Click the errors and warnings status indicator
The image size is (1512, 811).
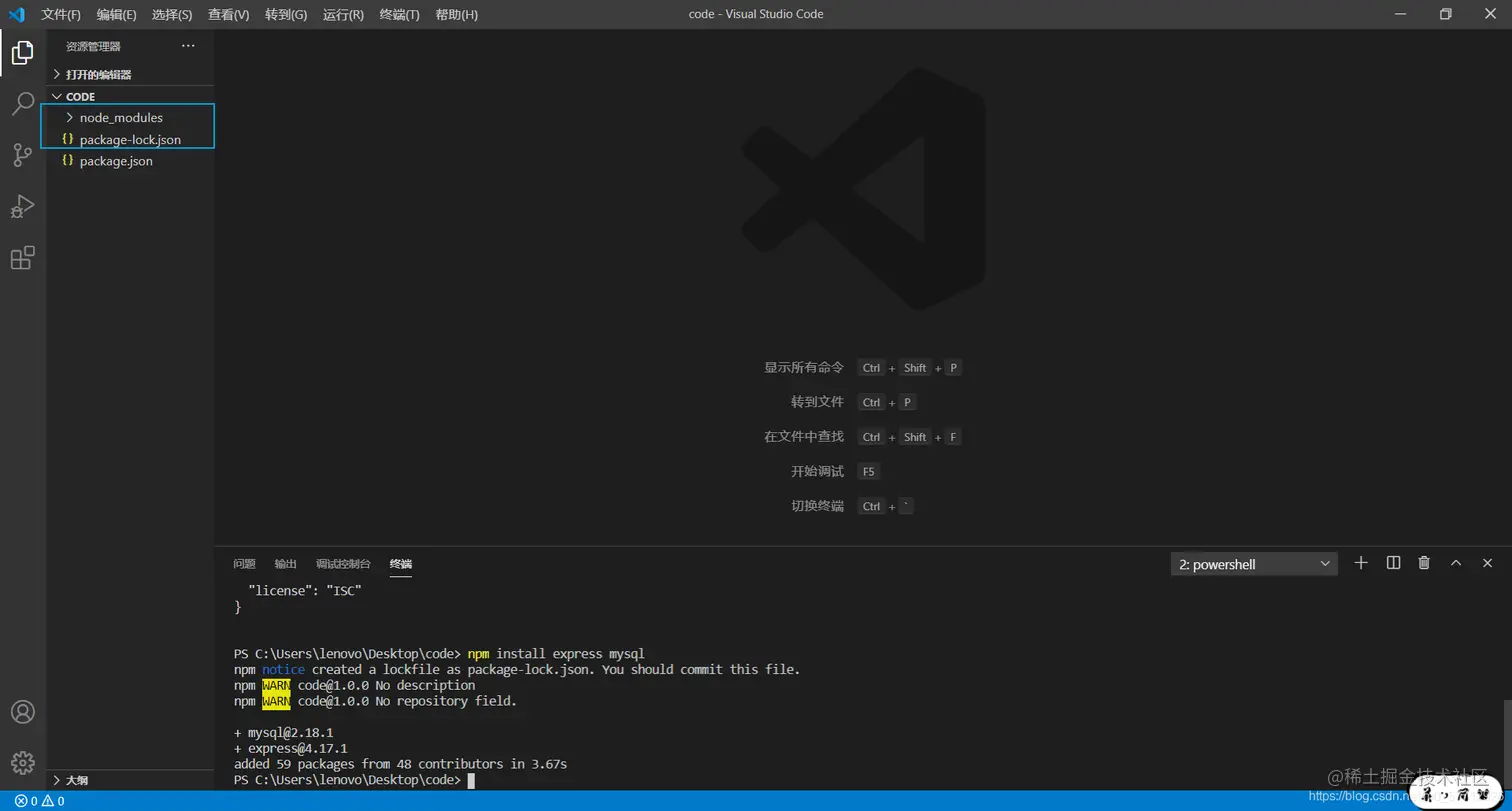point(39,801)
